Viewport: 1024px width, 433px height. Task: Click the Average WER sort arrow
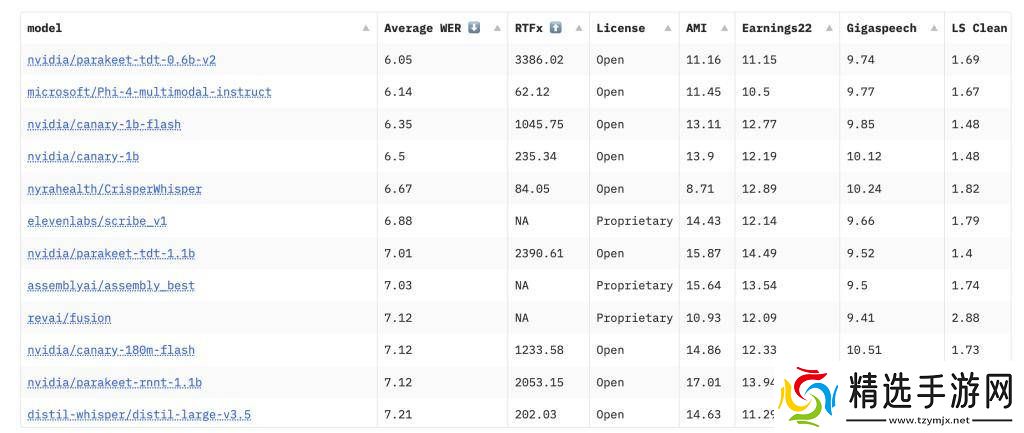[x=497, y=29]
